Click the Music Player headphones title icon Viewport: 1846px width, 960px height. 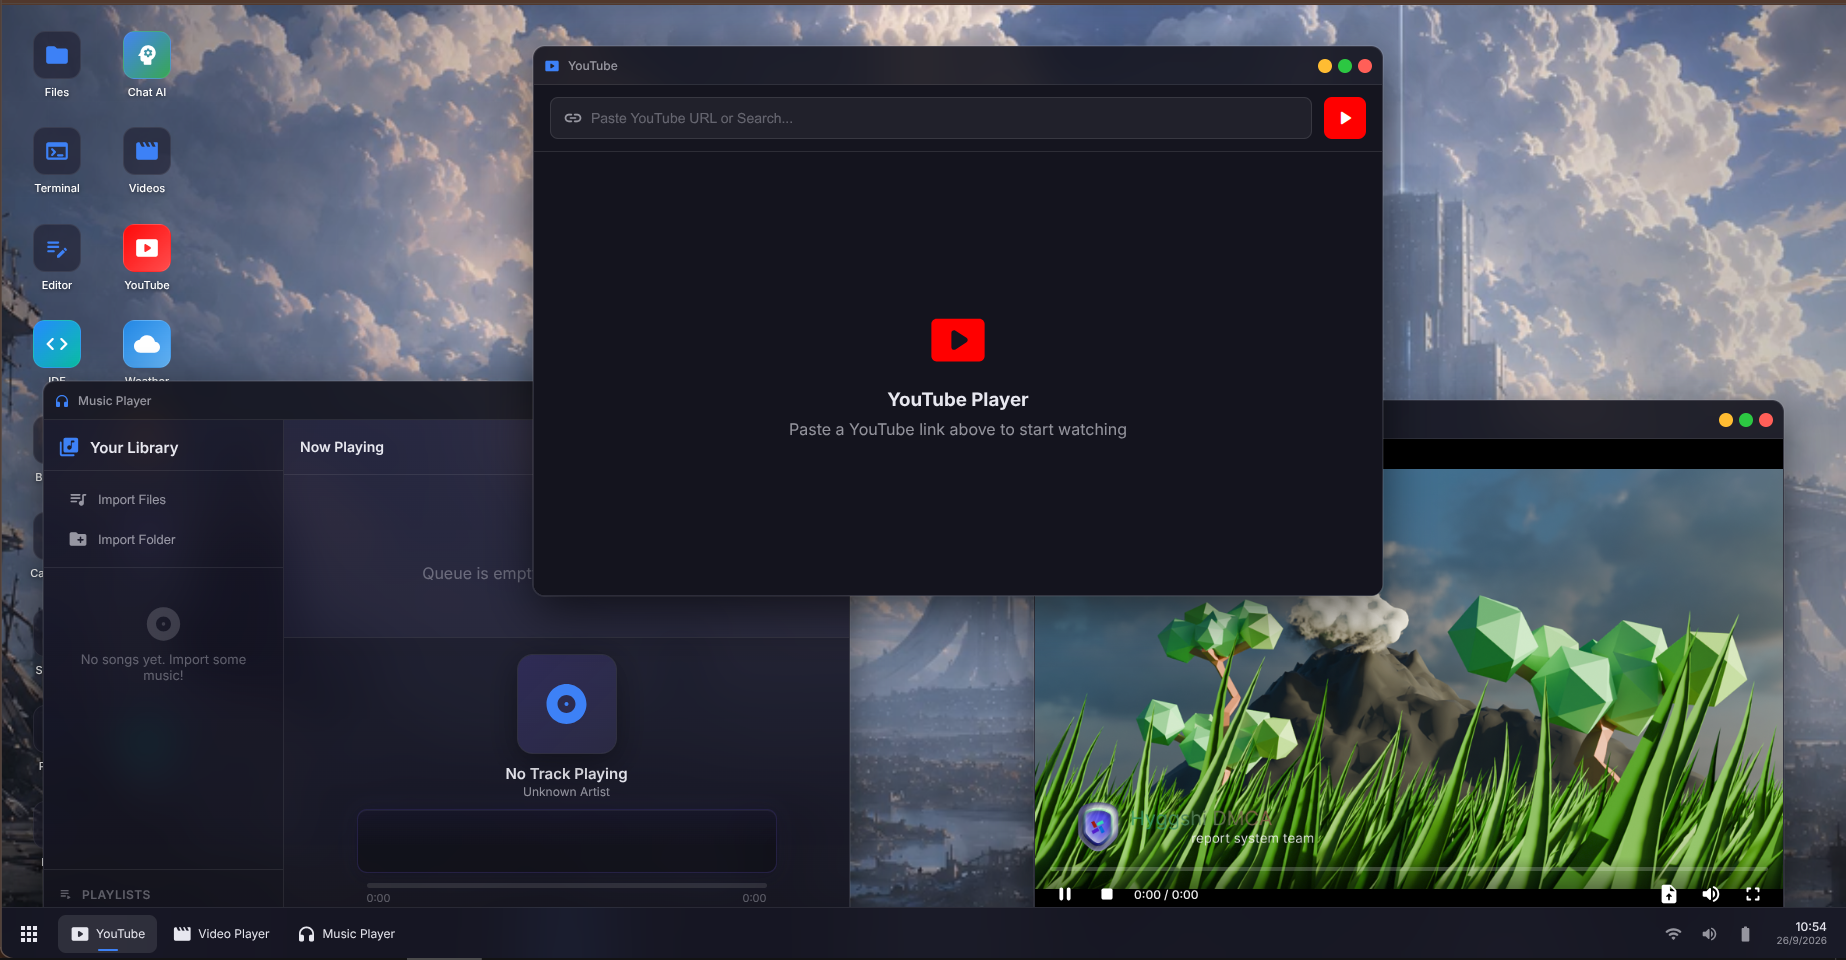[x=62, y=401]
